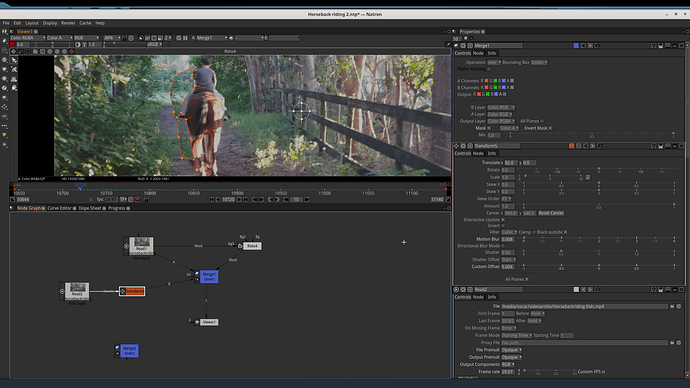The height and width of the screenshot is (388, 690).
Task: Click the viewer gain red toggle icon
Action: [x=13, y=44]
